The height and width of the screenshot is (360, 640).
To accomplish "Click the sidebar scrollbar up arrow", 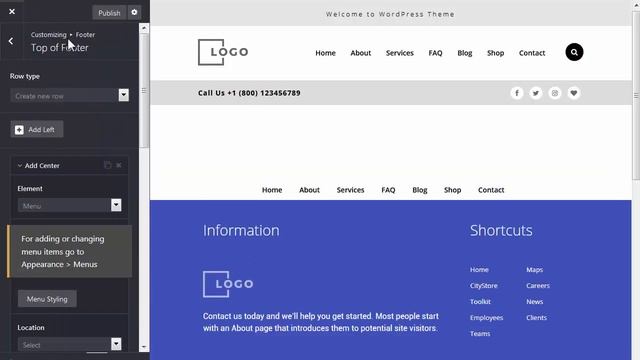I will pos(144,28).
